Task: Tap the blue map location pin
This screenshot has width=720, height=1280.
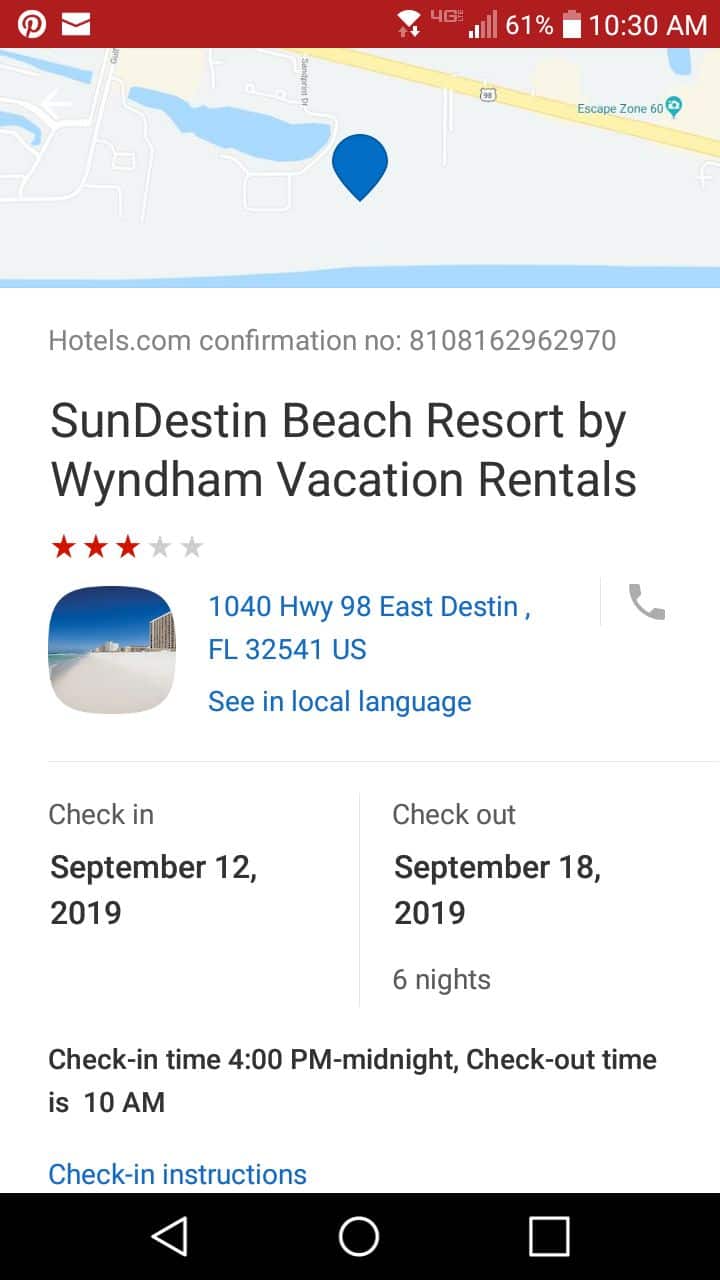Action: tap(359, 165)
